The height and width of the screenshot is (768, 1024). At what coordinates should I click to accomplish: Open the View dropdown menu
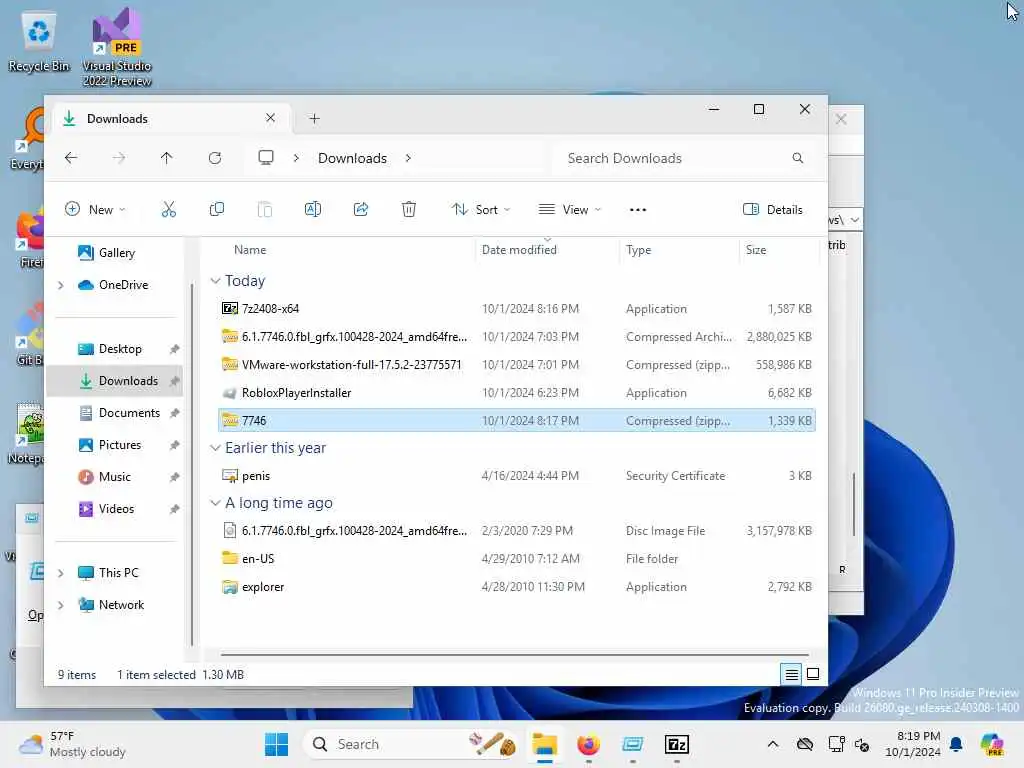[569, 210]
